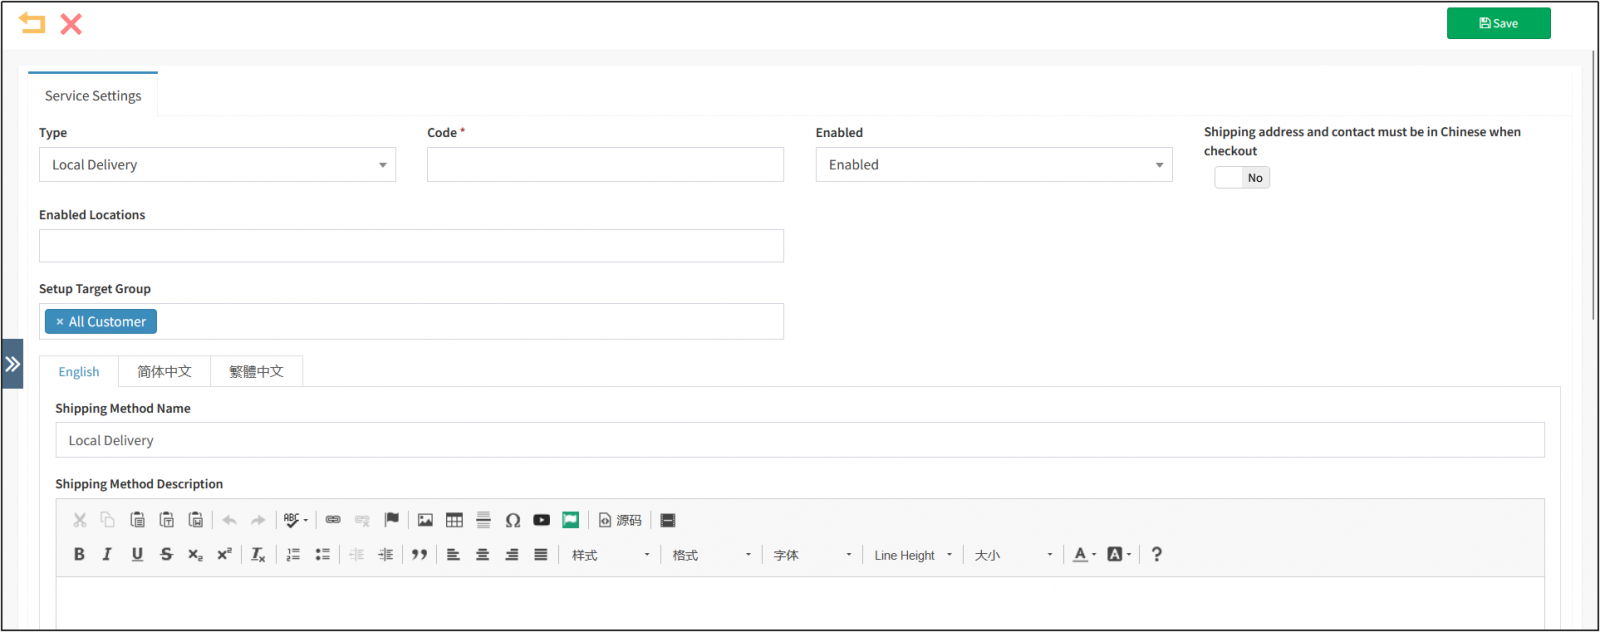Insert a special character (Omega icon)
The width and height of the screenshot is (1600, 632).
pos(512,520)
